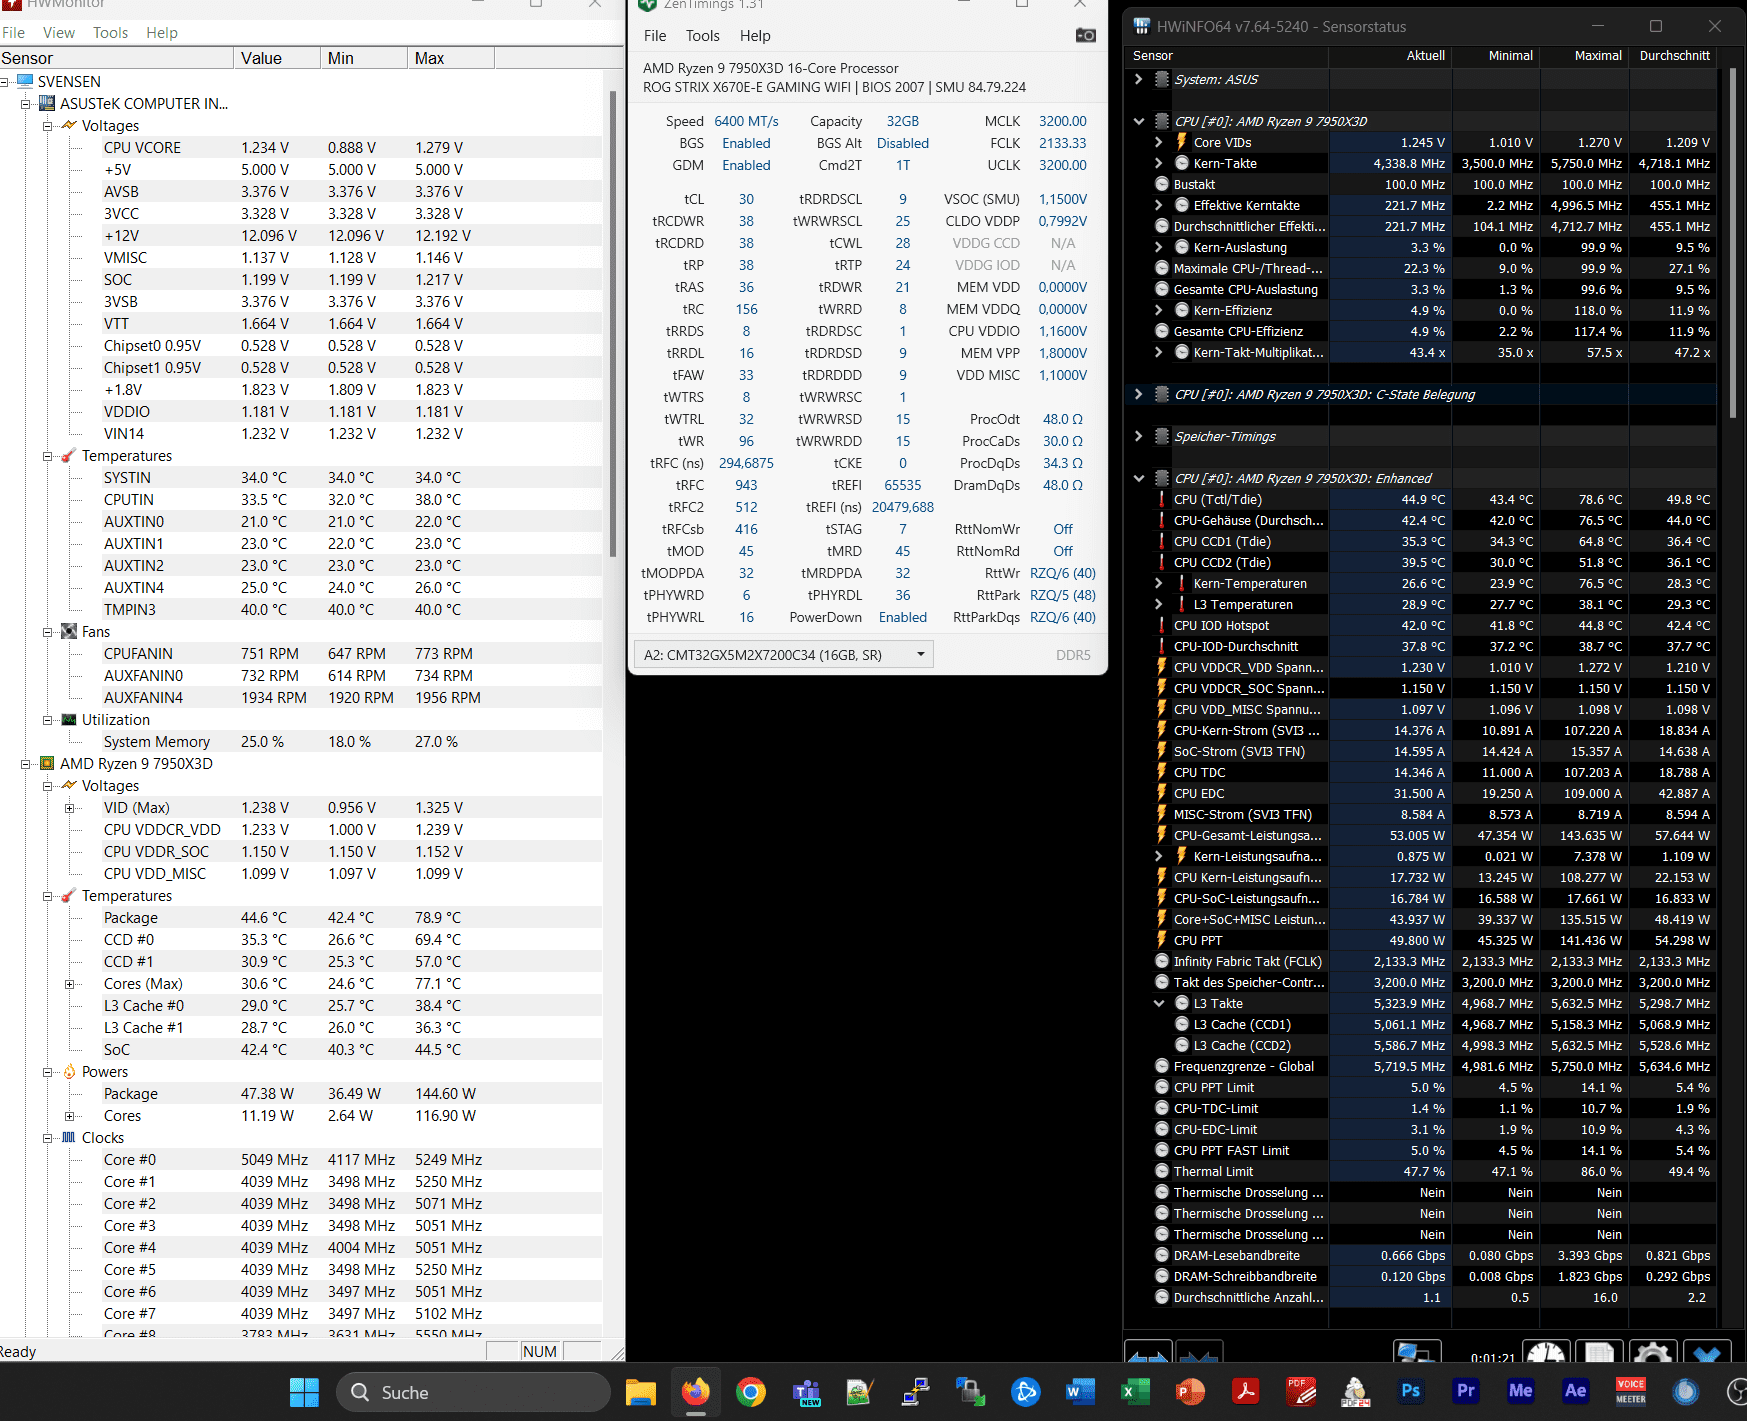Click the Utilization node icon in HWMonitor
This screenshot has width=1747, height=1421.
tap(69, 719)
